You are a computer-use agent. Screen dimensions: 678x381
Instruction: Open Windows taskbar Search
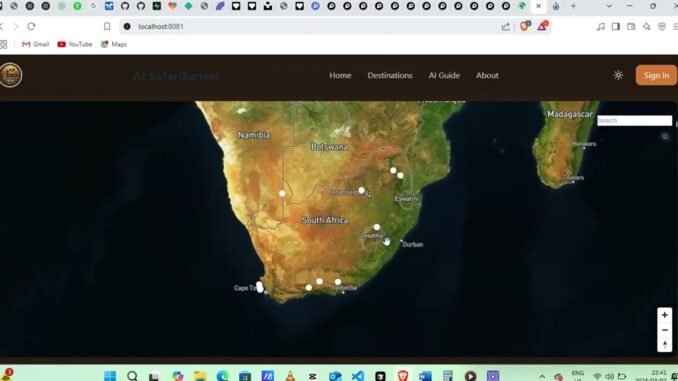[x=132, y=375]
